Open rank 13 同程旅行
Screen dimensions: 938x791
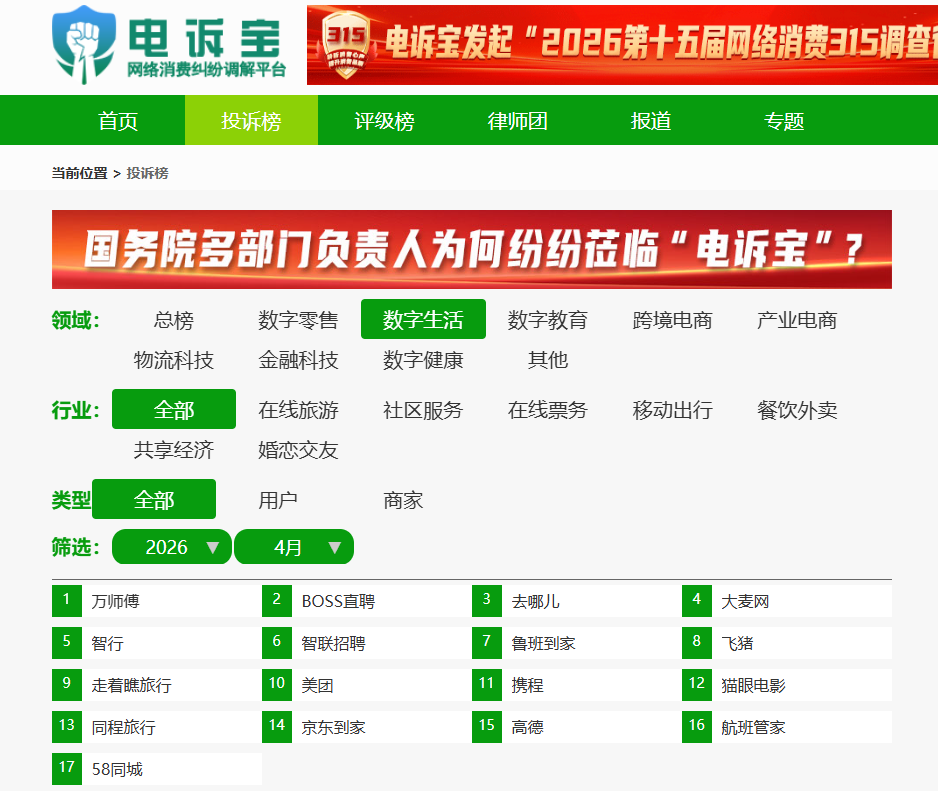pyautogui.click(x=157, y=726)
